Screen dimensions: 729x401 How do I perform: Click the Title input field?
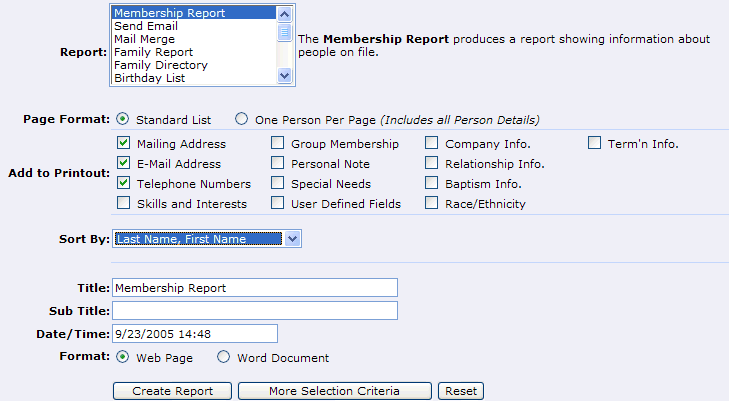(x=255, y=288)
